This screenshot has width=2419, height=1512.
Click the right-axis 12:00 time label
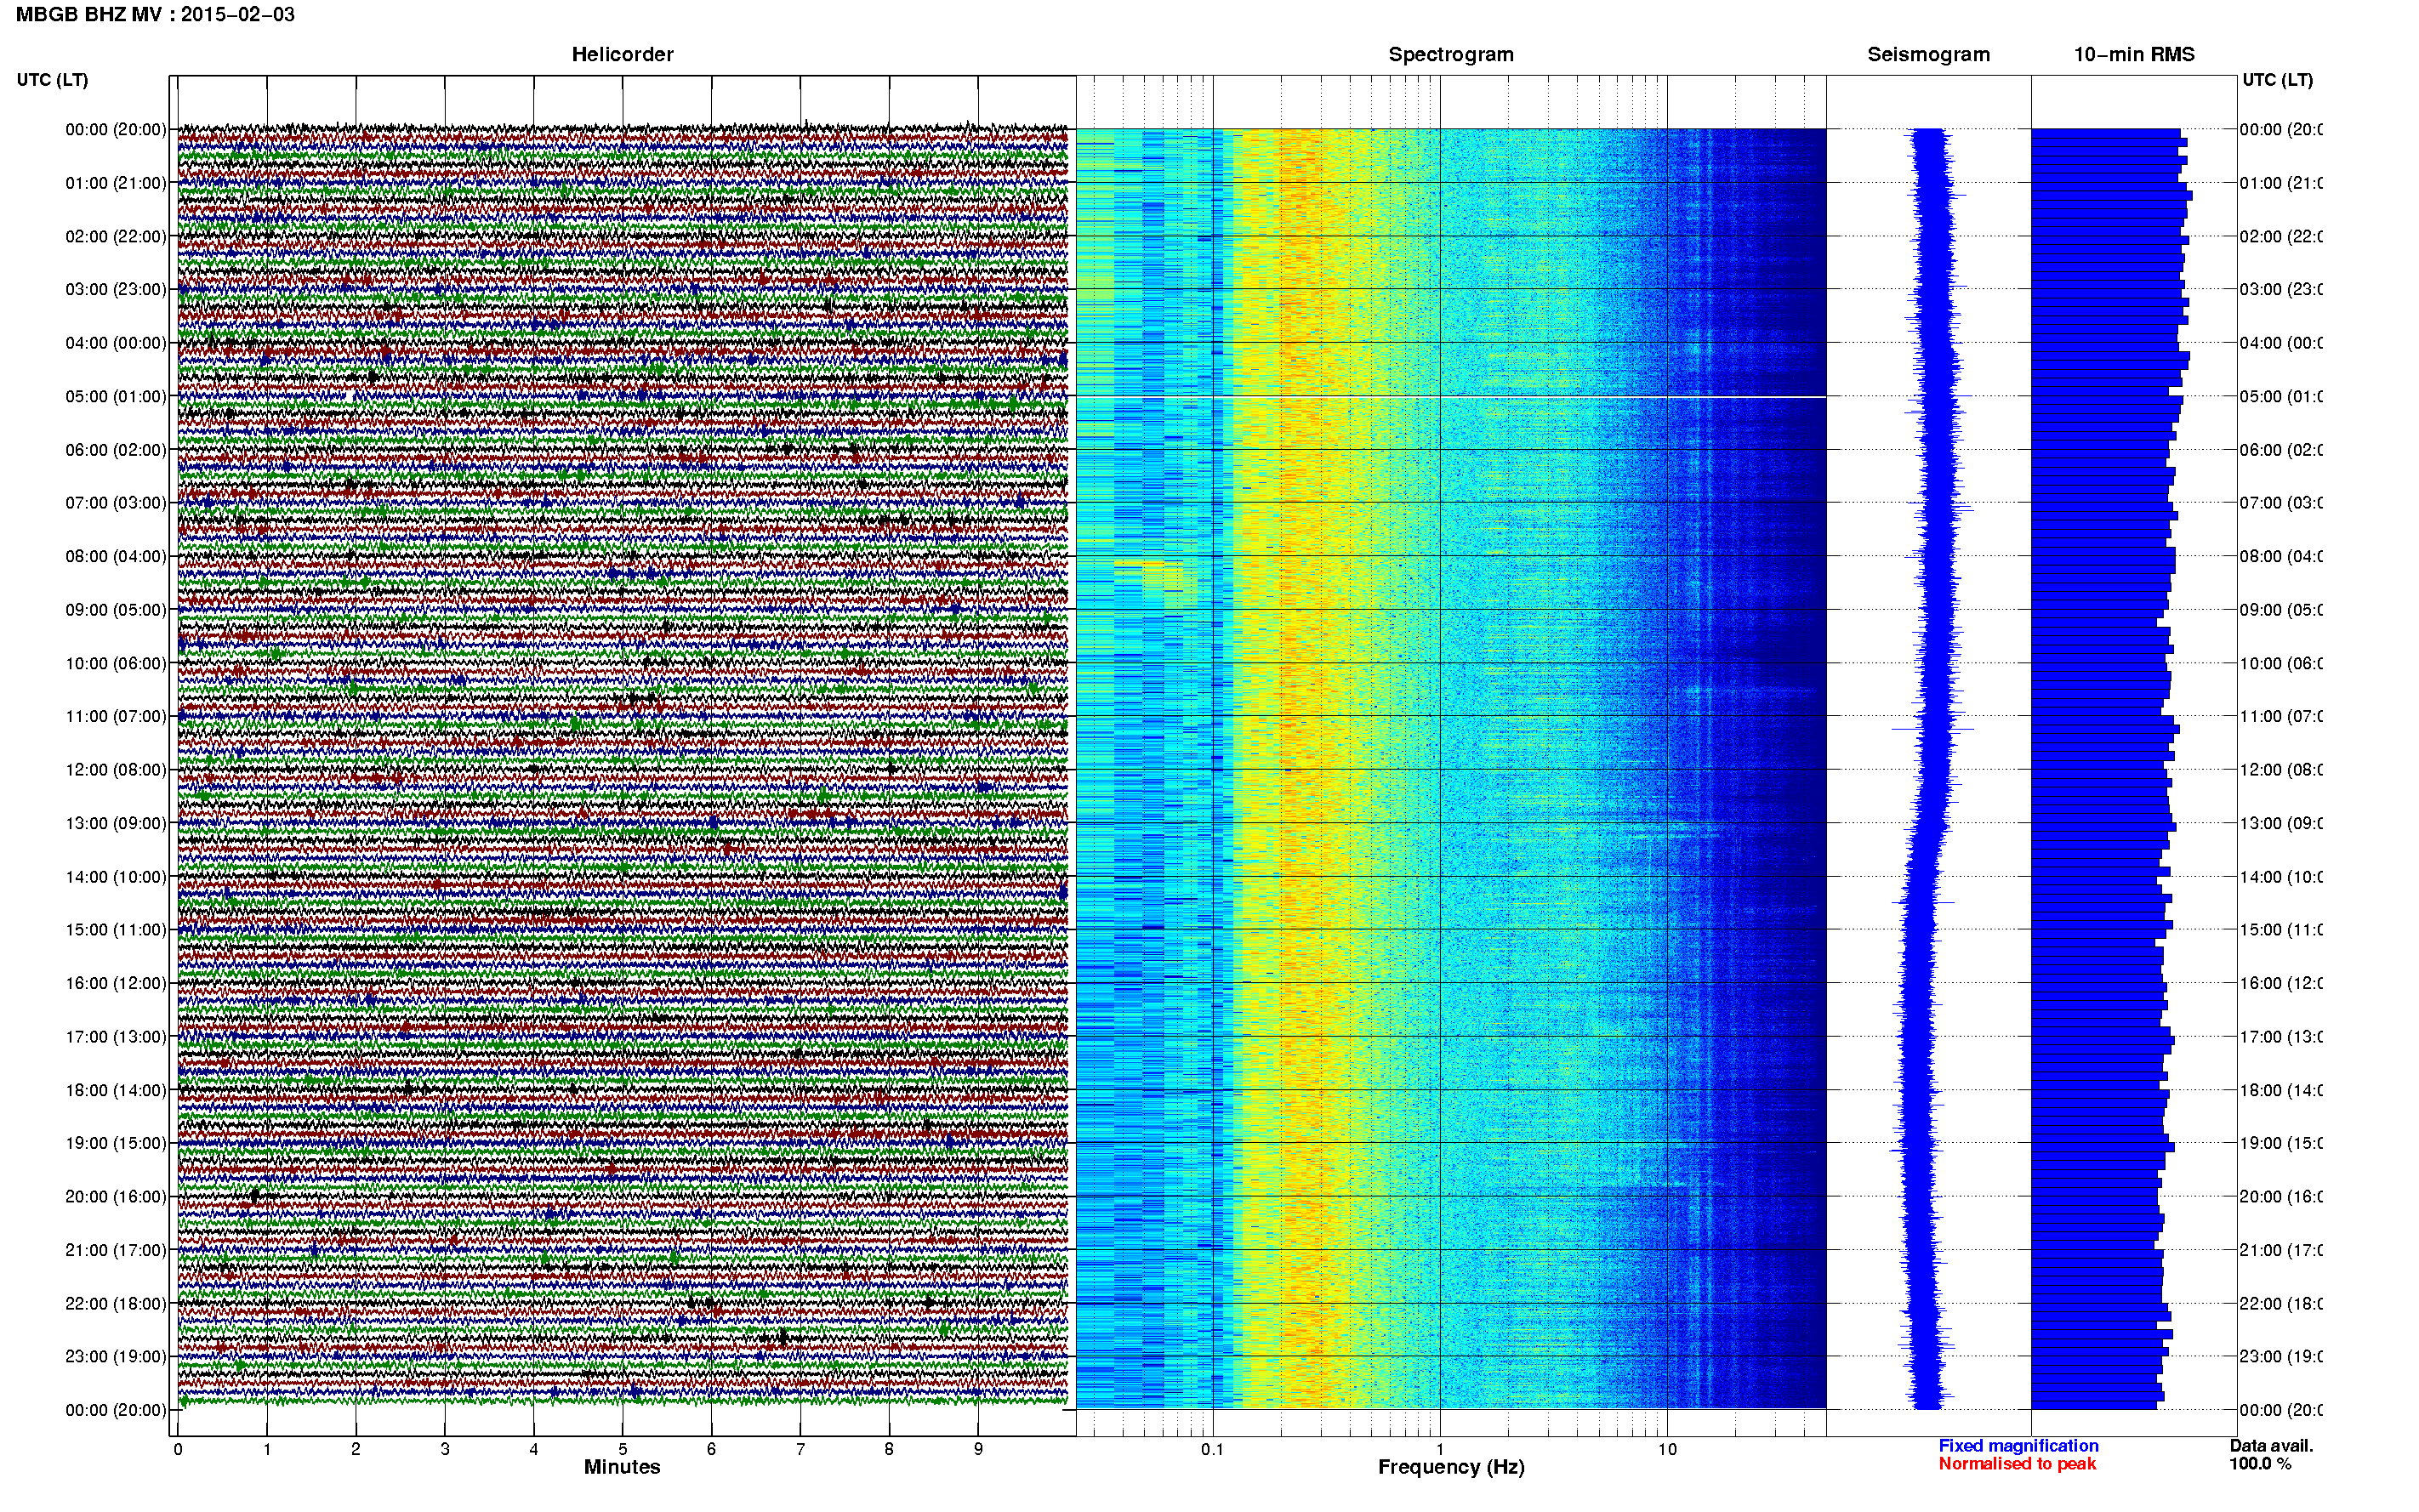2281,769
